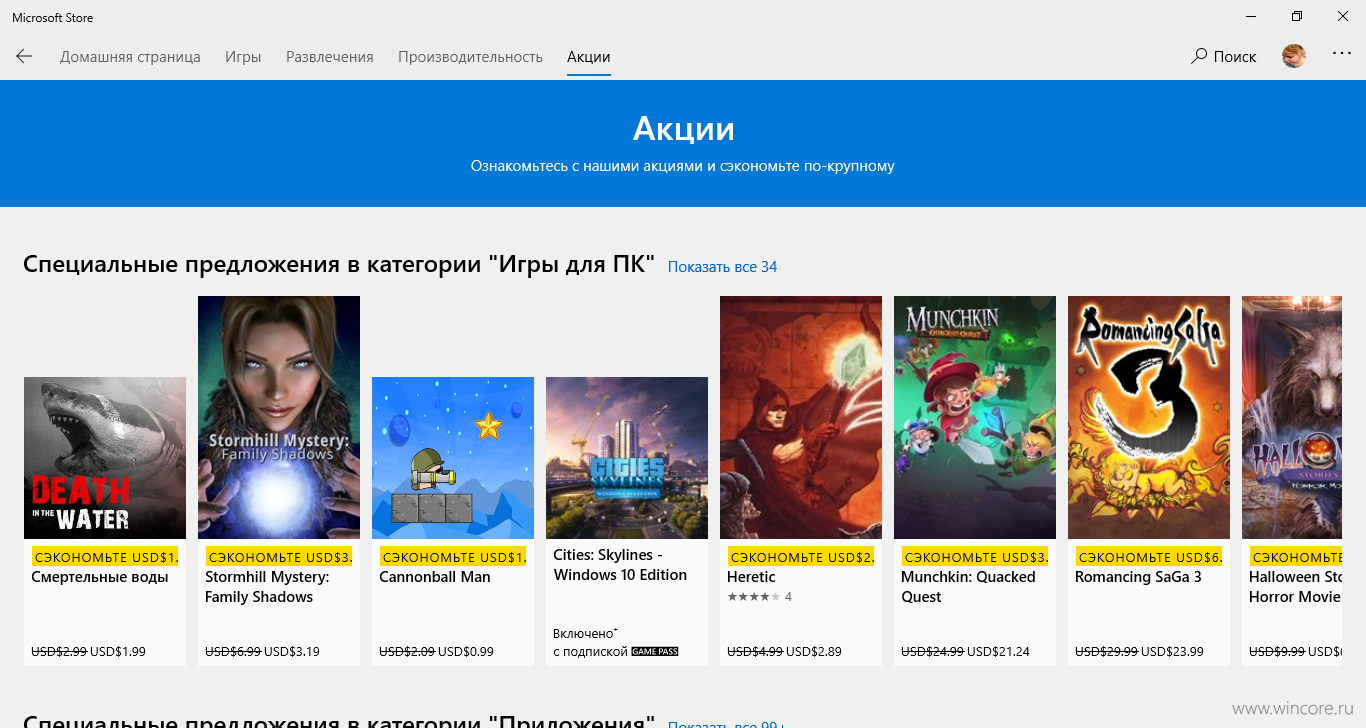
Task: Click the Поиск search label
Action: (1235, 57)
